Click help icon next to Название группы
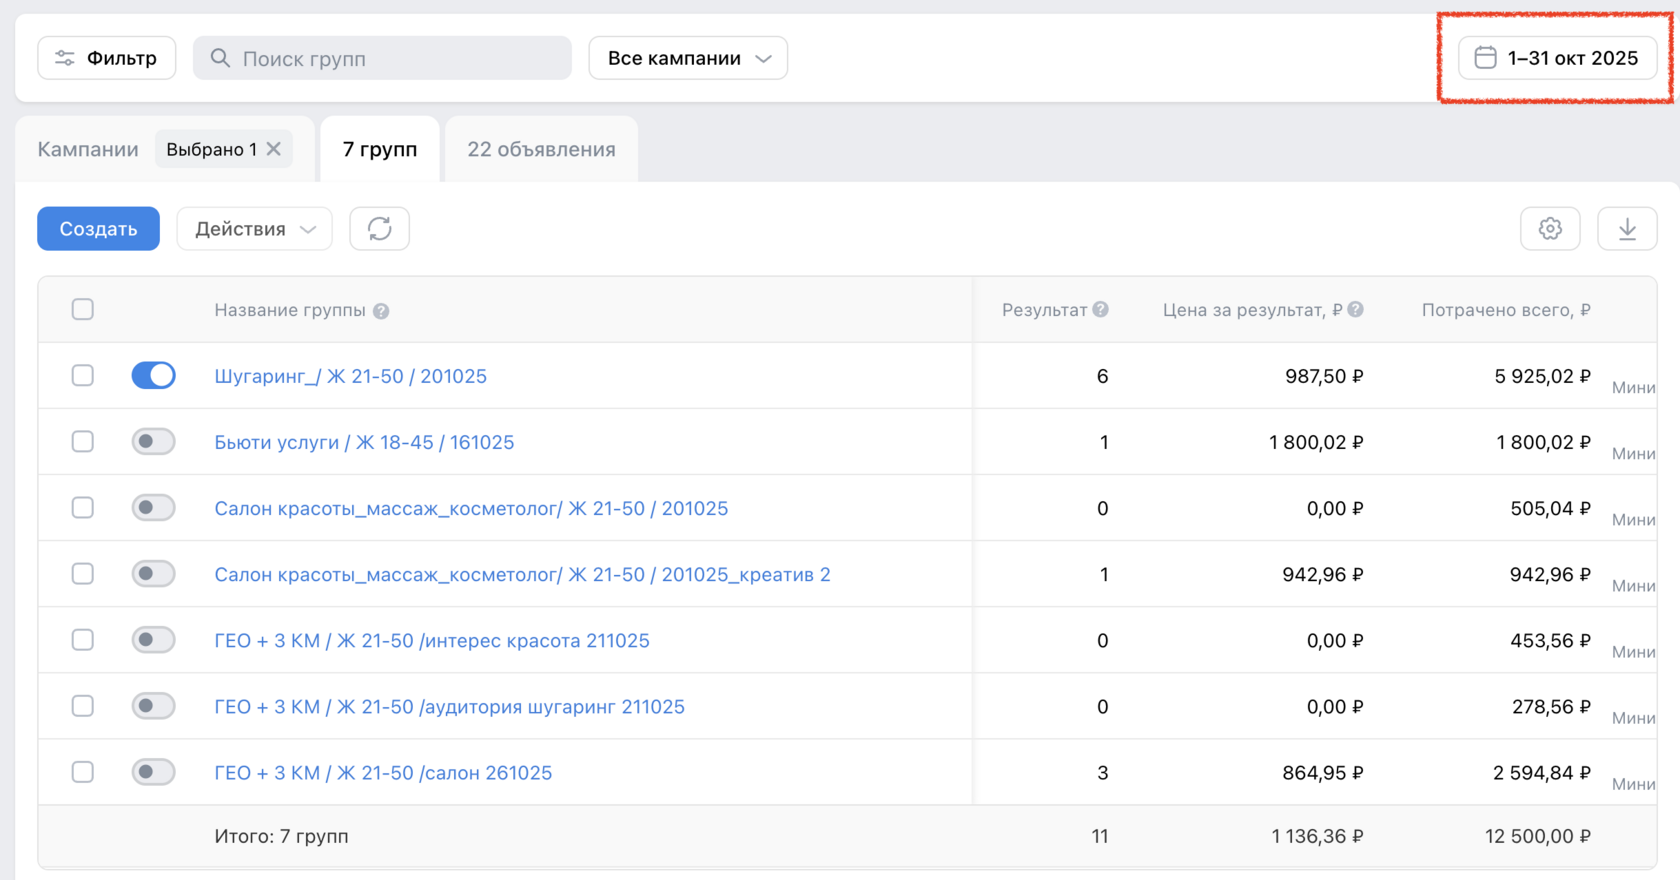 [x=381, y=311]
